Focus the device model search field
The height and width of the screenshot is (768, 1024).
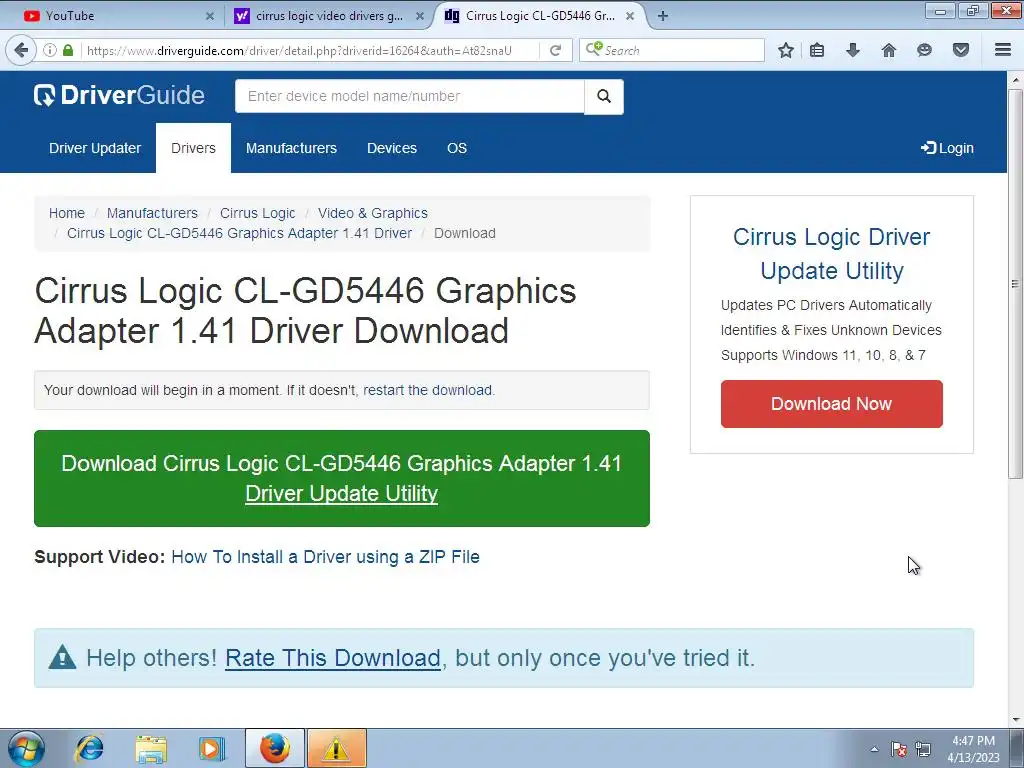click(409, 97)
